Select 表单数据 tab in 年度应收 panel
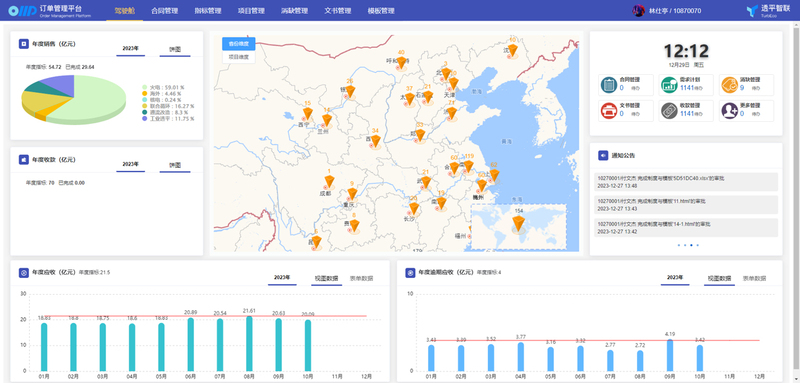The image size is (800, 383). (361, 278)
